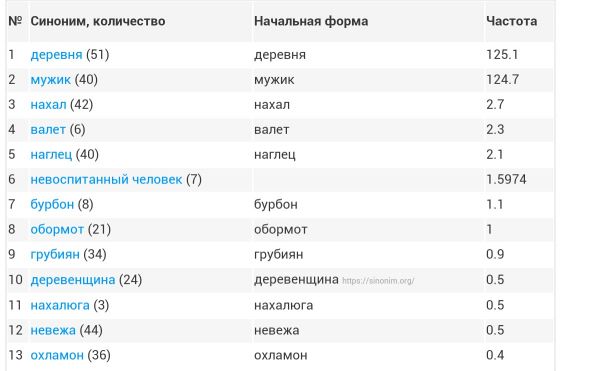
Task: Open the охламон synonym link
Action: 57,356
